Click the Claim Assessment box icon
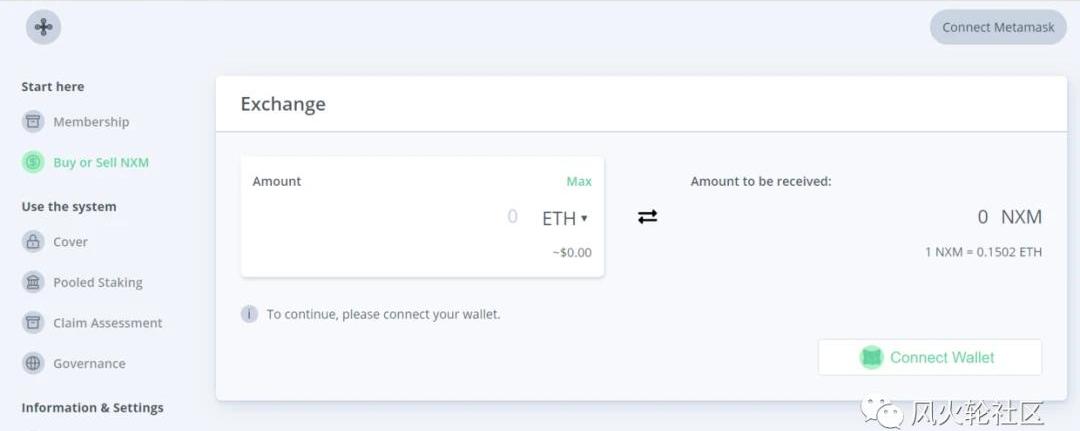This screenshot has width=1080, height=431. (33, 323)
